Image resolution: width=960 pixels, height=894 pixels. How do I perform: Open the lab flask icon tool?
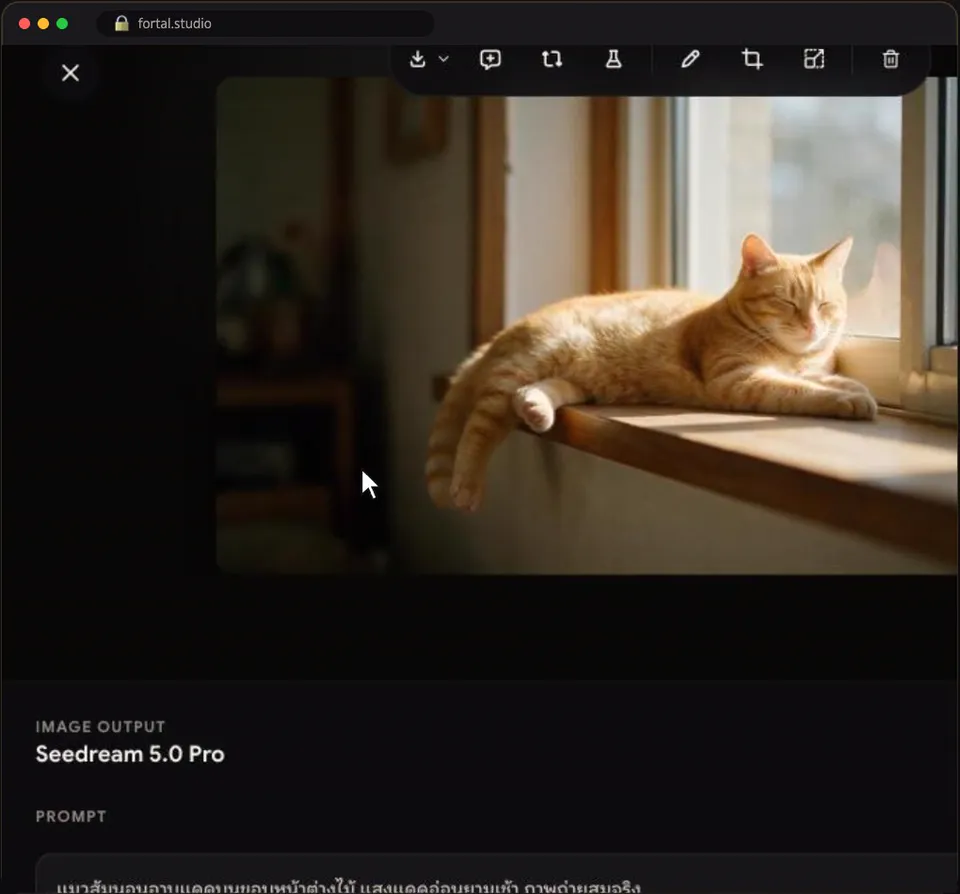coord(613,59)
